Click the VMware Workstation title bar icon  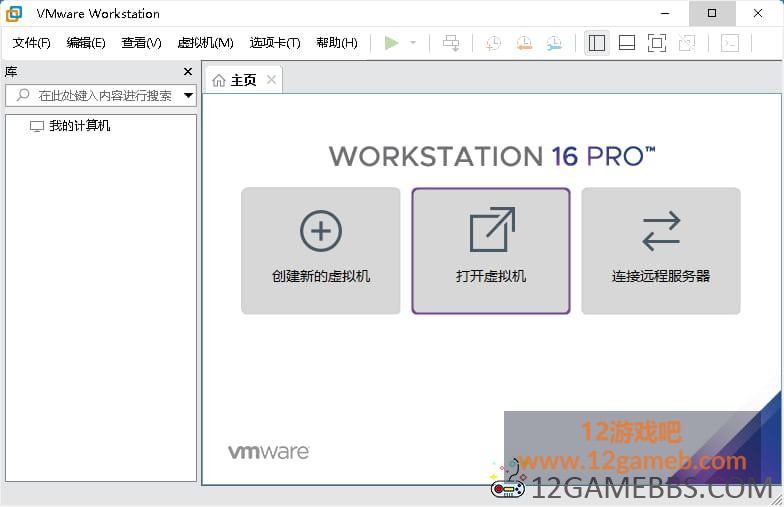pyautogui.click(x=14, y=14)
